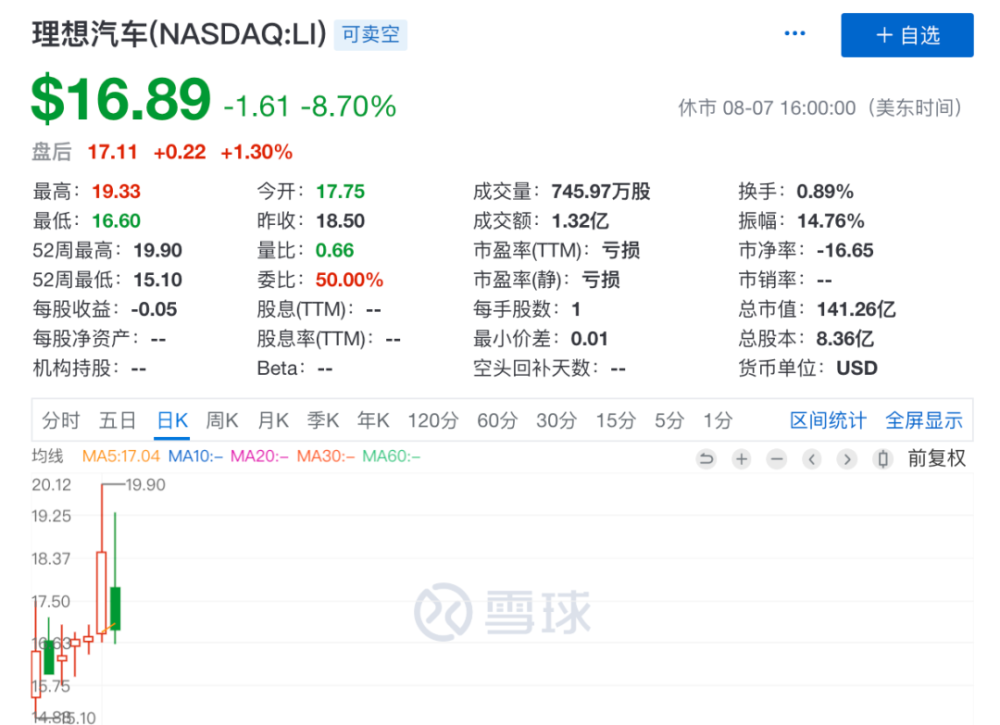Click the 今开 value 17.75
This screenshot has height=725, width=1000.
click(341, 191)
